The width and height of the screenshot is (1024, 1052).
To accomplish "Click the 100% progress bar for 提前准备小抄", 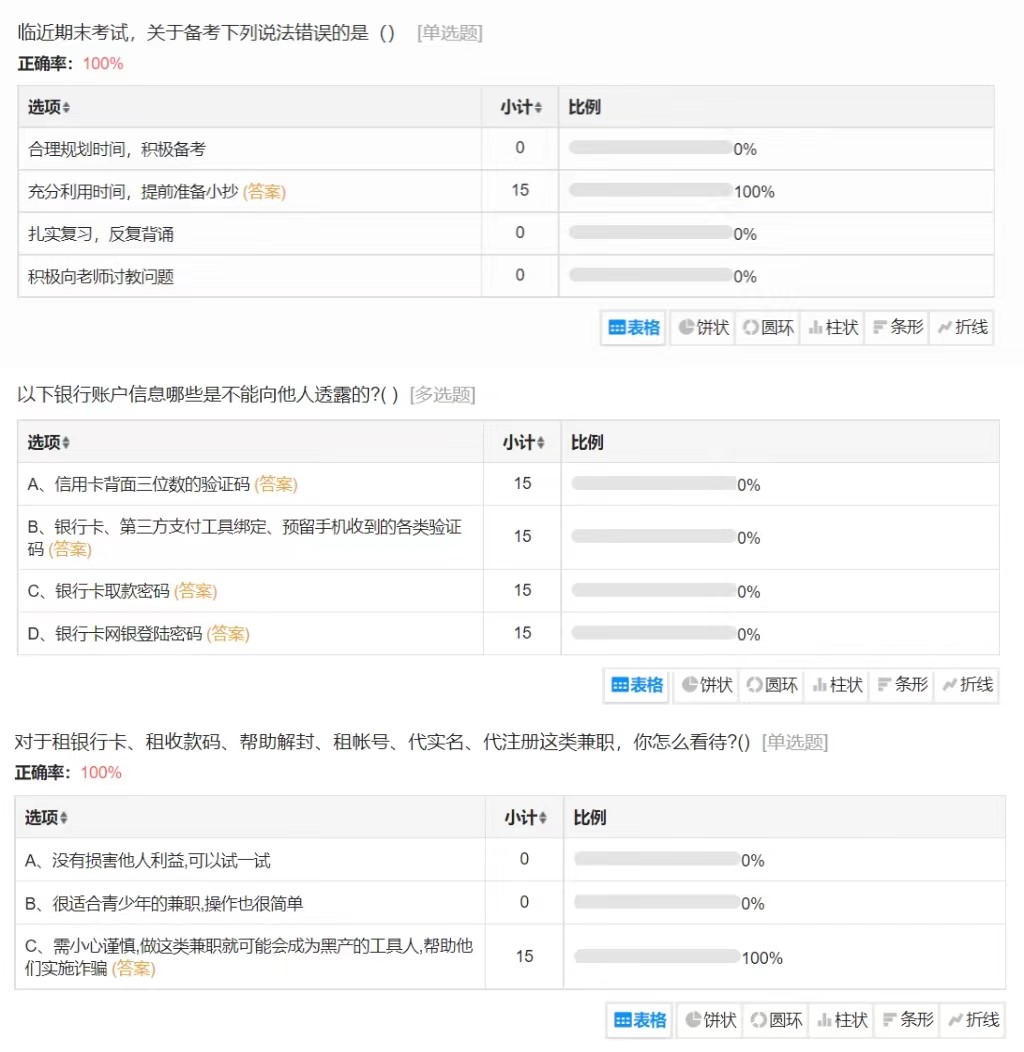I will [x=650, y=190].
